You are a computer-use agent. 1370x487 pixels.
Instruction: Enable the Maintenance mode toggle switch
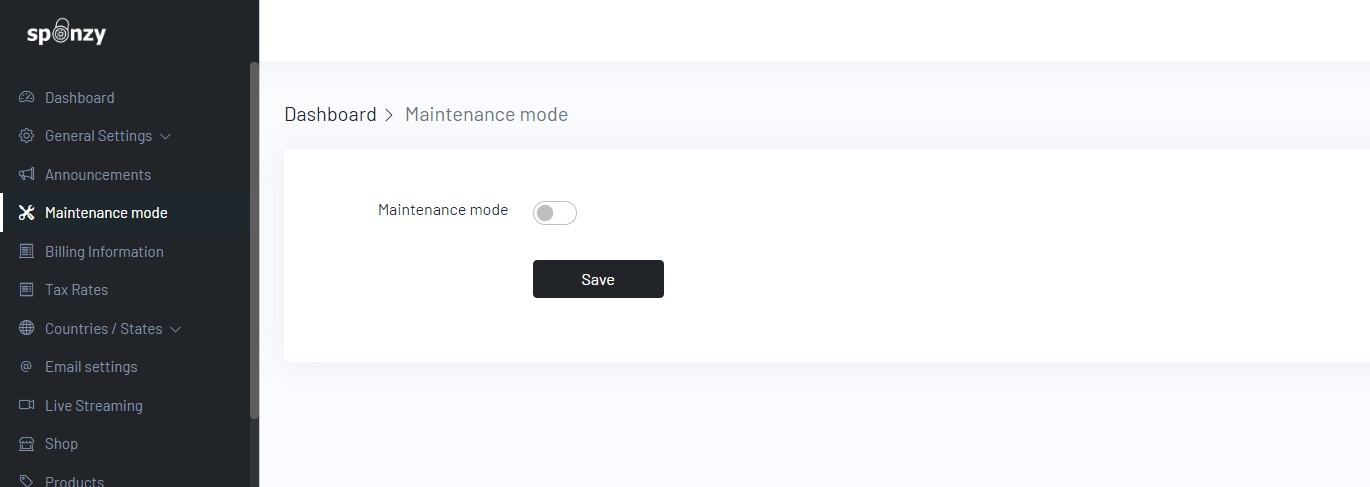555,213
